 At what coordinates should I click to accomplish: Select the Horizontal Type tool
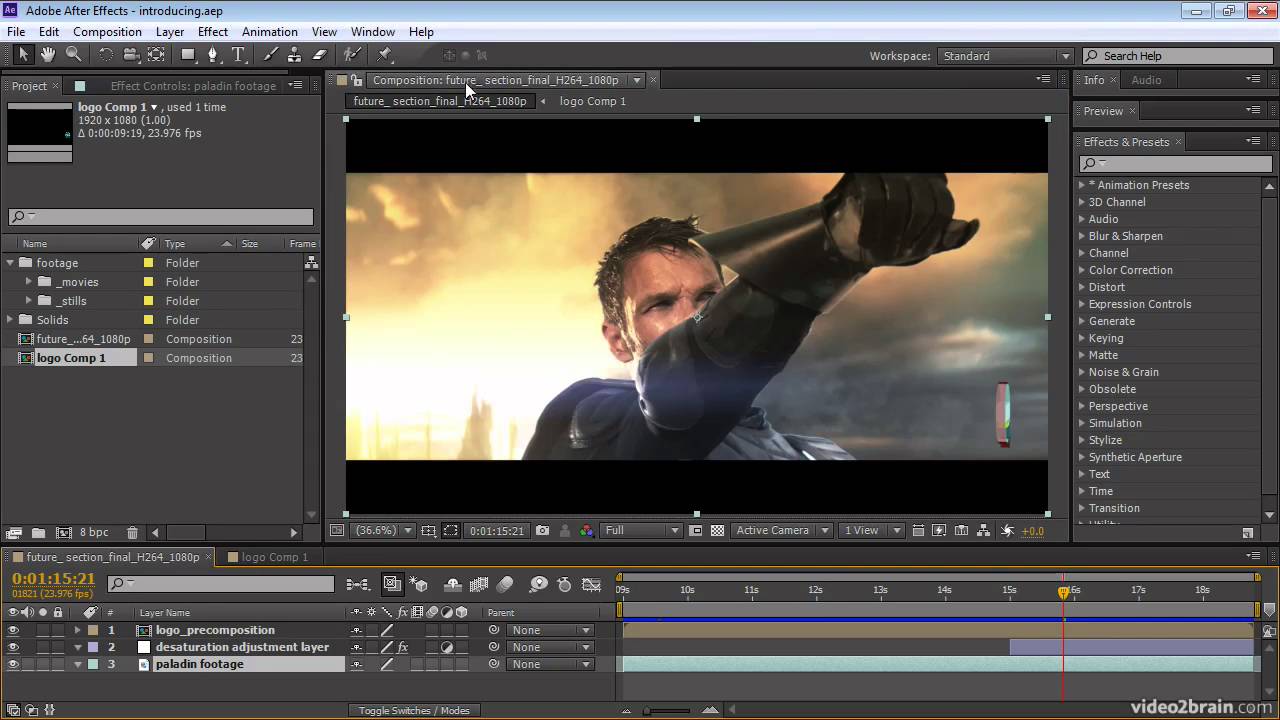coord(238,55)
